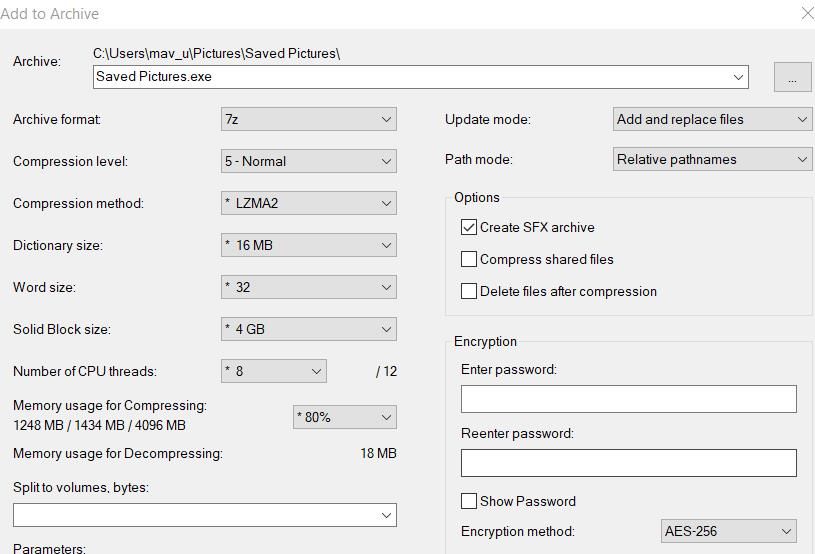This screenshot has width=815, height=554.
Task: Open the Archive format dropdown
Action: click(308, 119)
